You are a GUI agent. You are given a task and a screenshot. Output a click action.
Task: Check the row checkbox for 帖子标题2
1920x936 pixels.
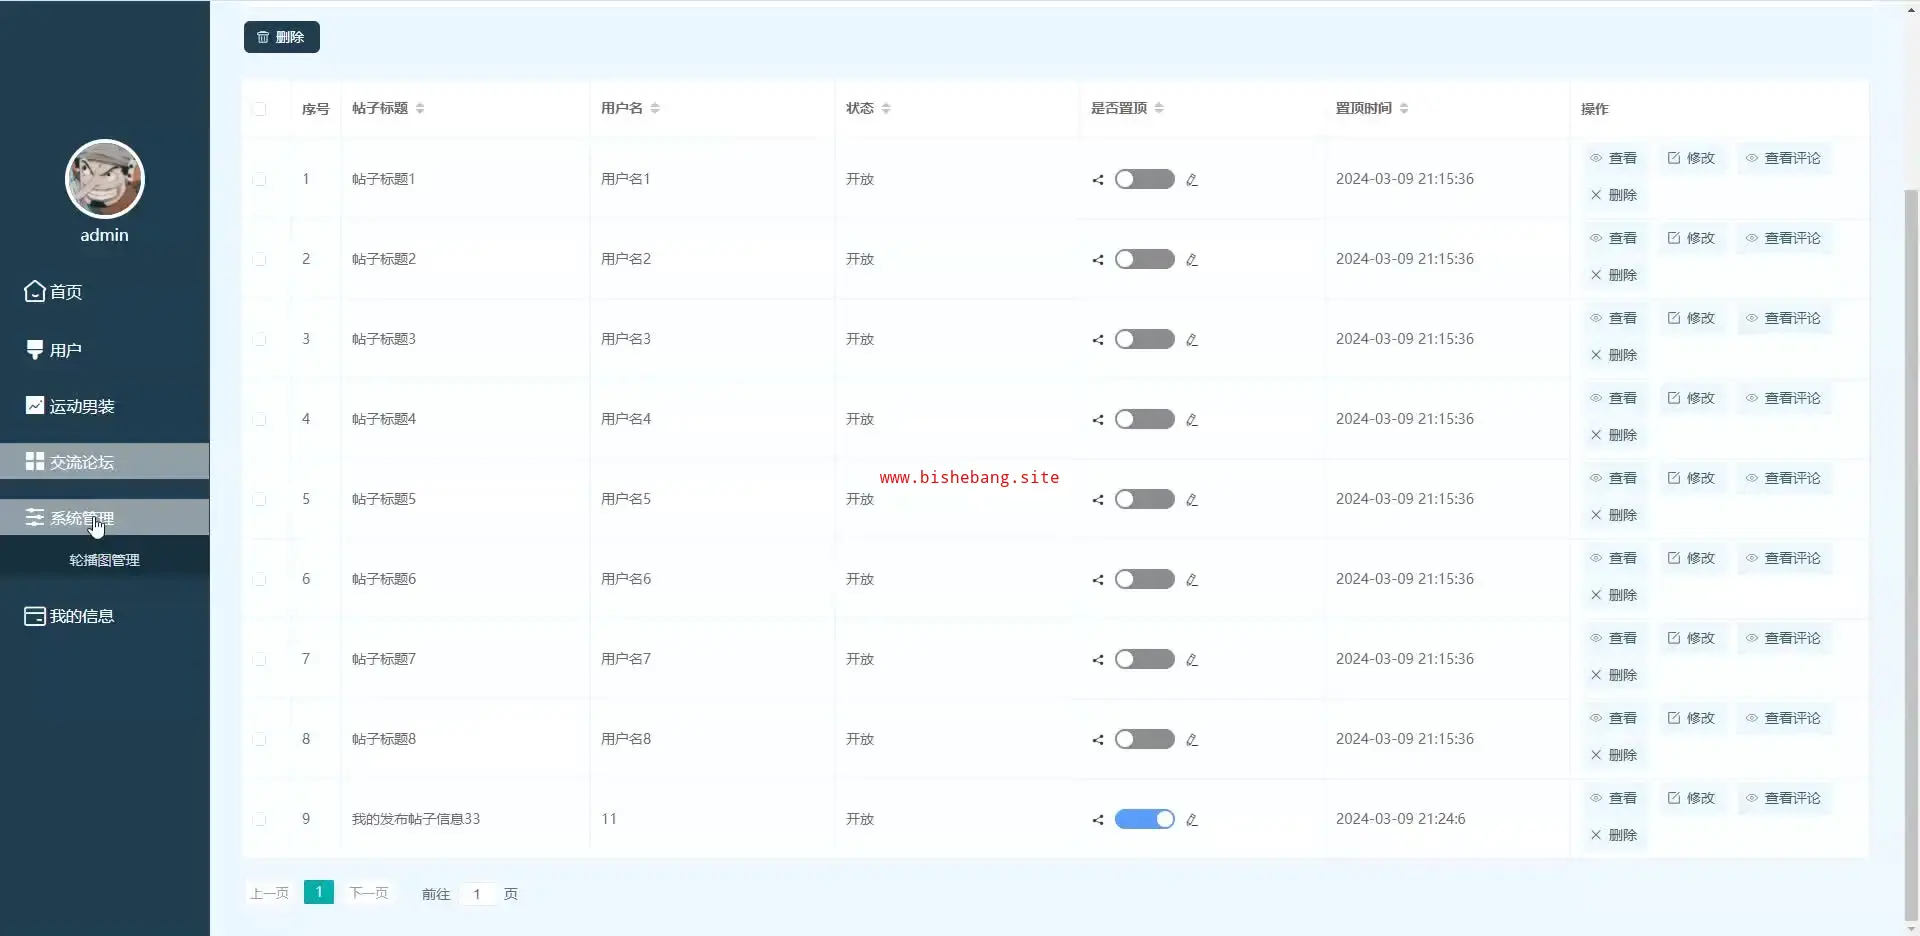tap(260, 259)
